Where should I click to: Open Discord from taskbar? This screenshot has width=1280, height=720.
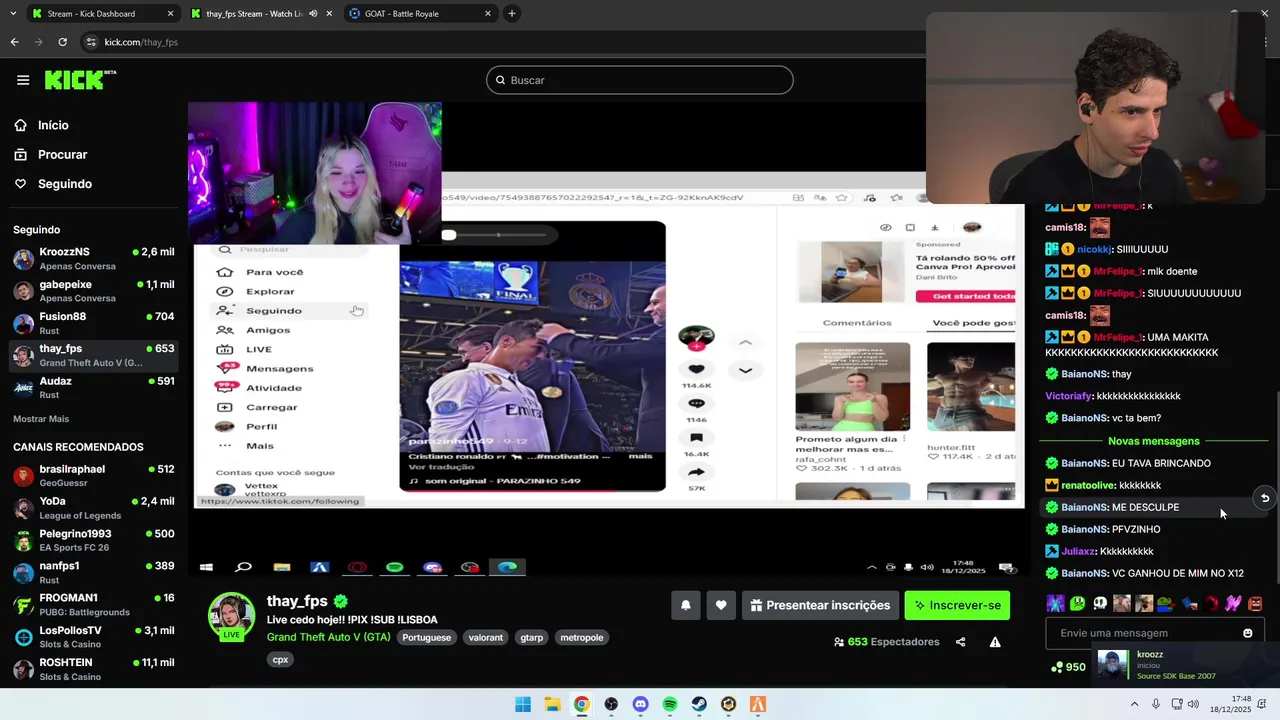pos(640,704)
